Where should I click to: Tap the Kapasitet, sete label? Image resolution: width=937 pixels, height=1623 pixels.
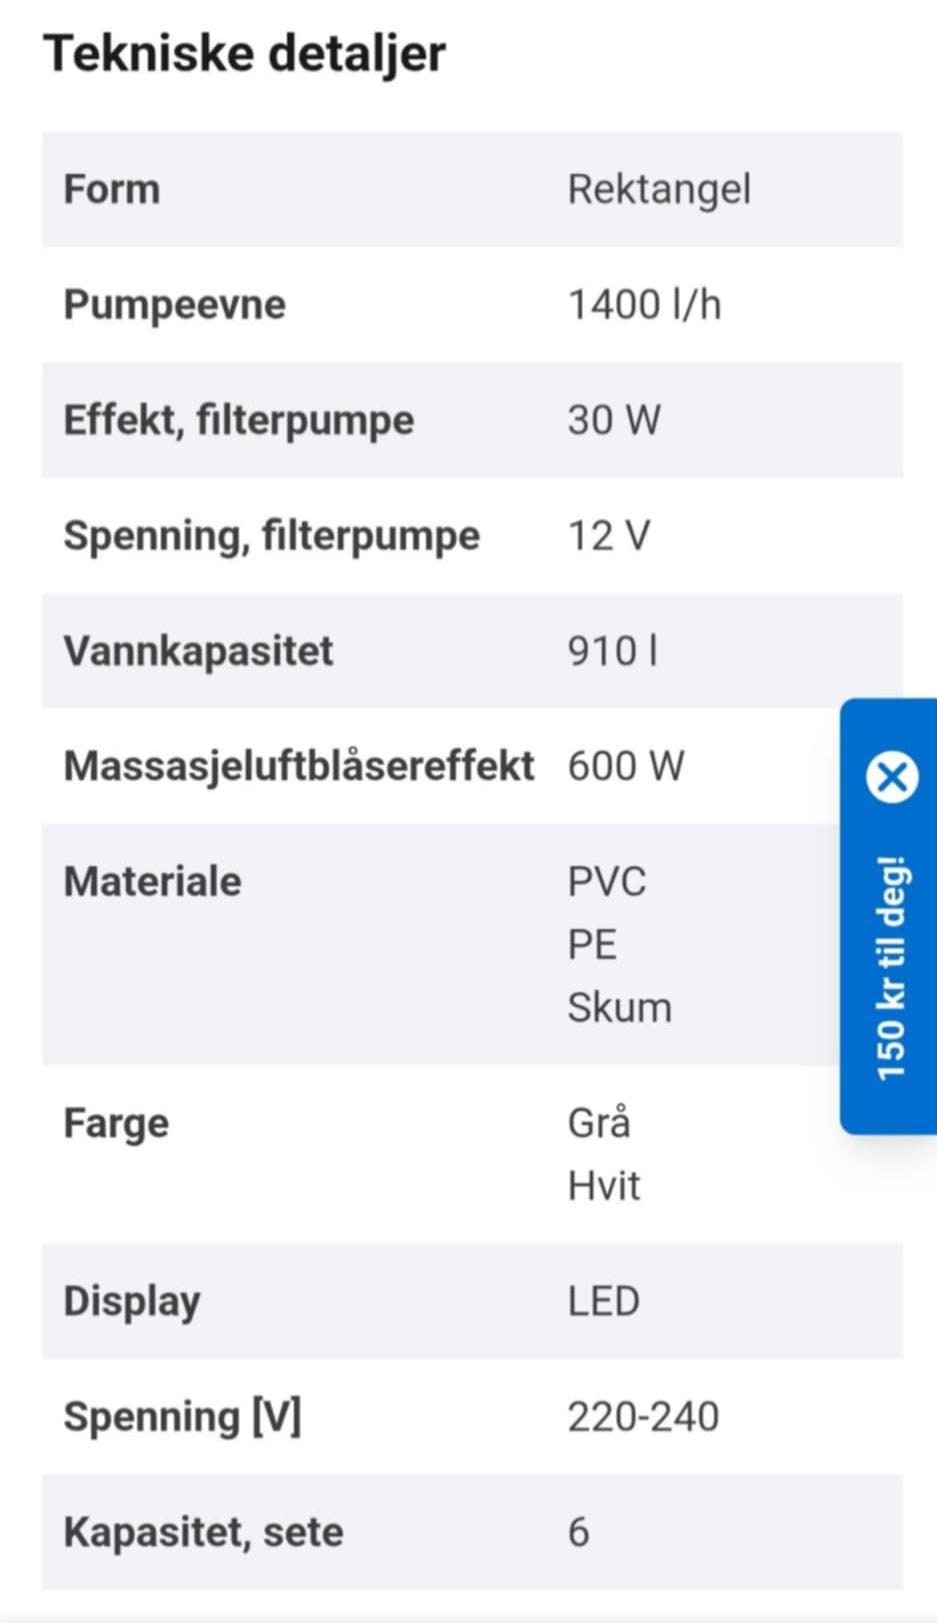click(204, 1532)
